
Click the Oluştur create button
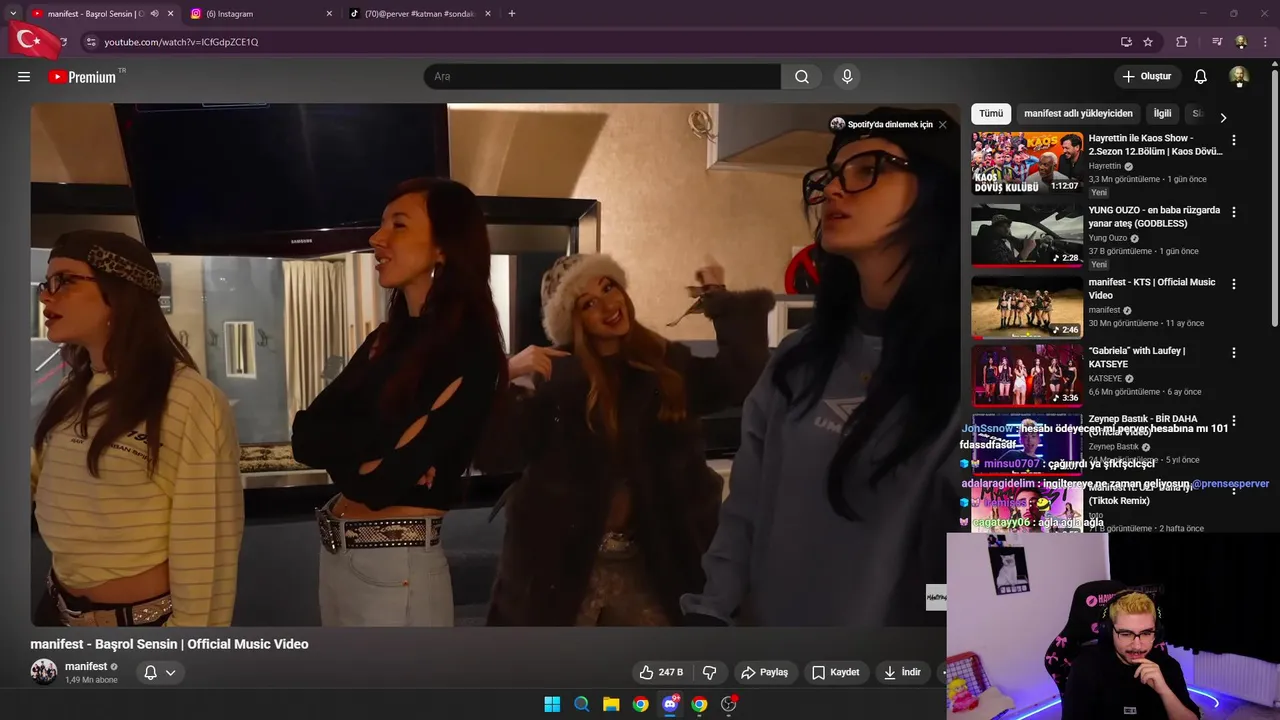tap(1146, 77)
